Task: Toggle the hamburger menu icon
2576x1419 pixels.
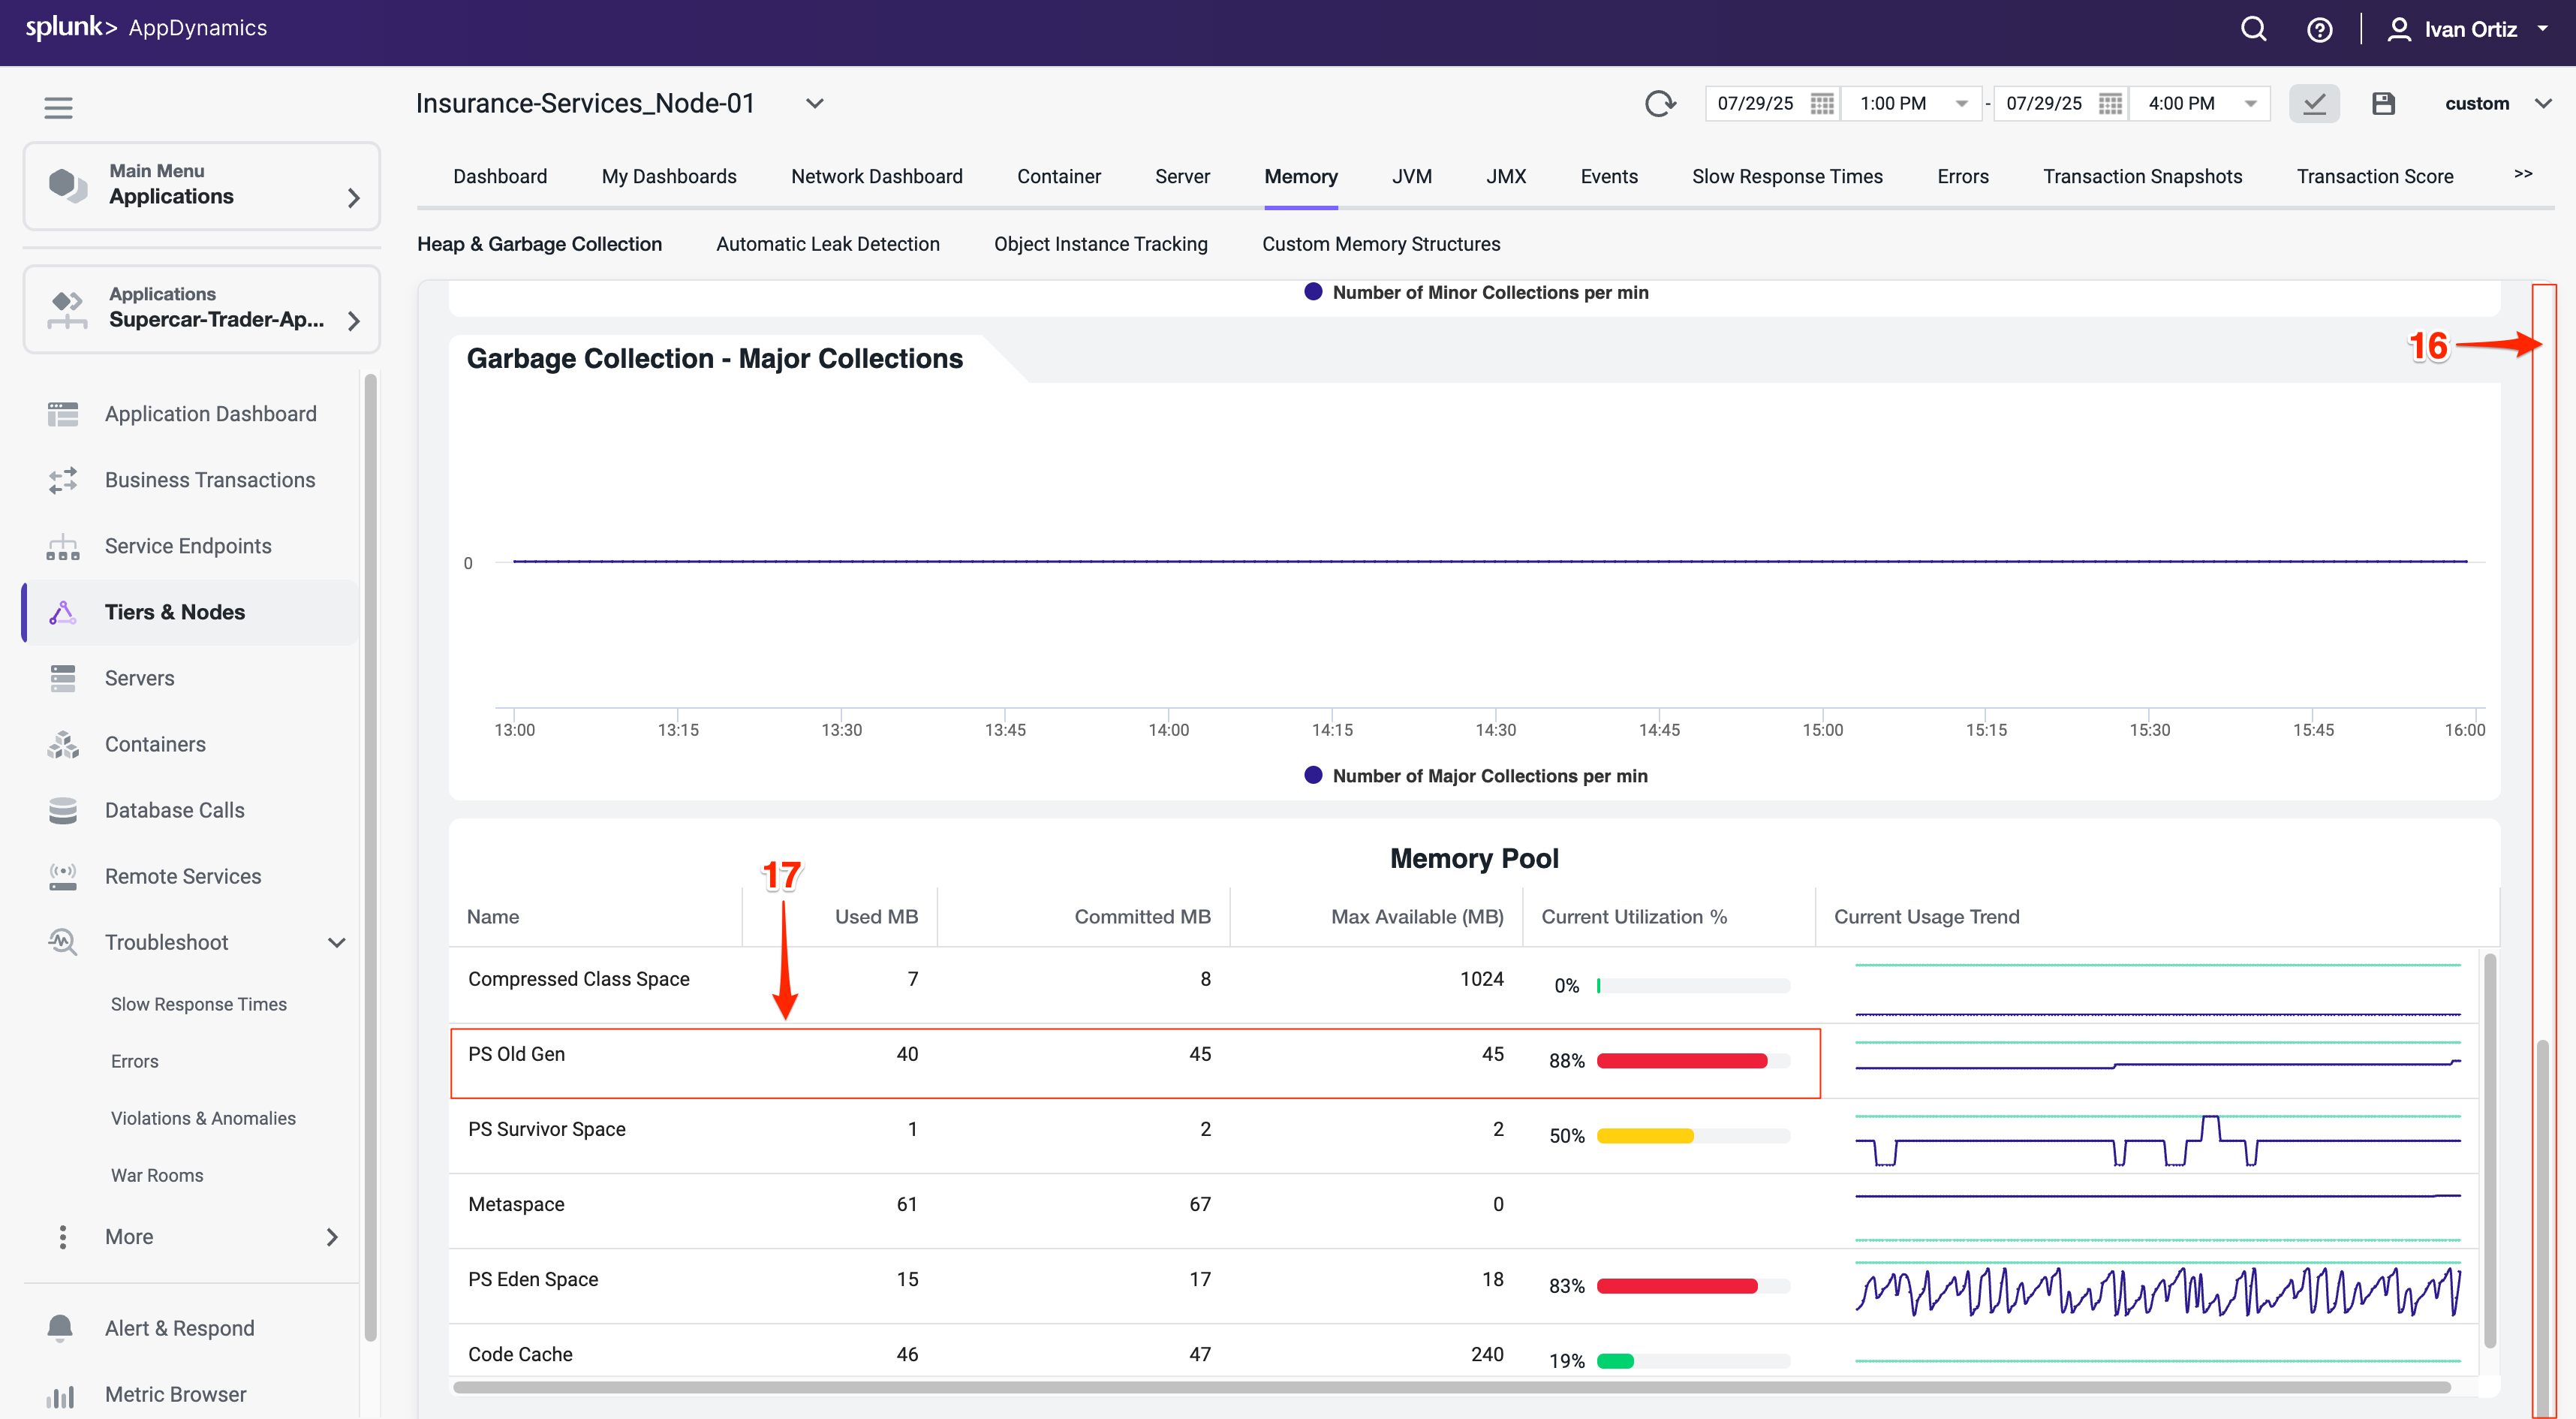Action: pyautogui.click(x=58, y=107)
